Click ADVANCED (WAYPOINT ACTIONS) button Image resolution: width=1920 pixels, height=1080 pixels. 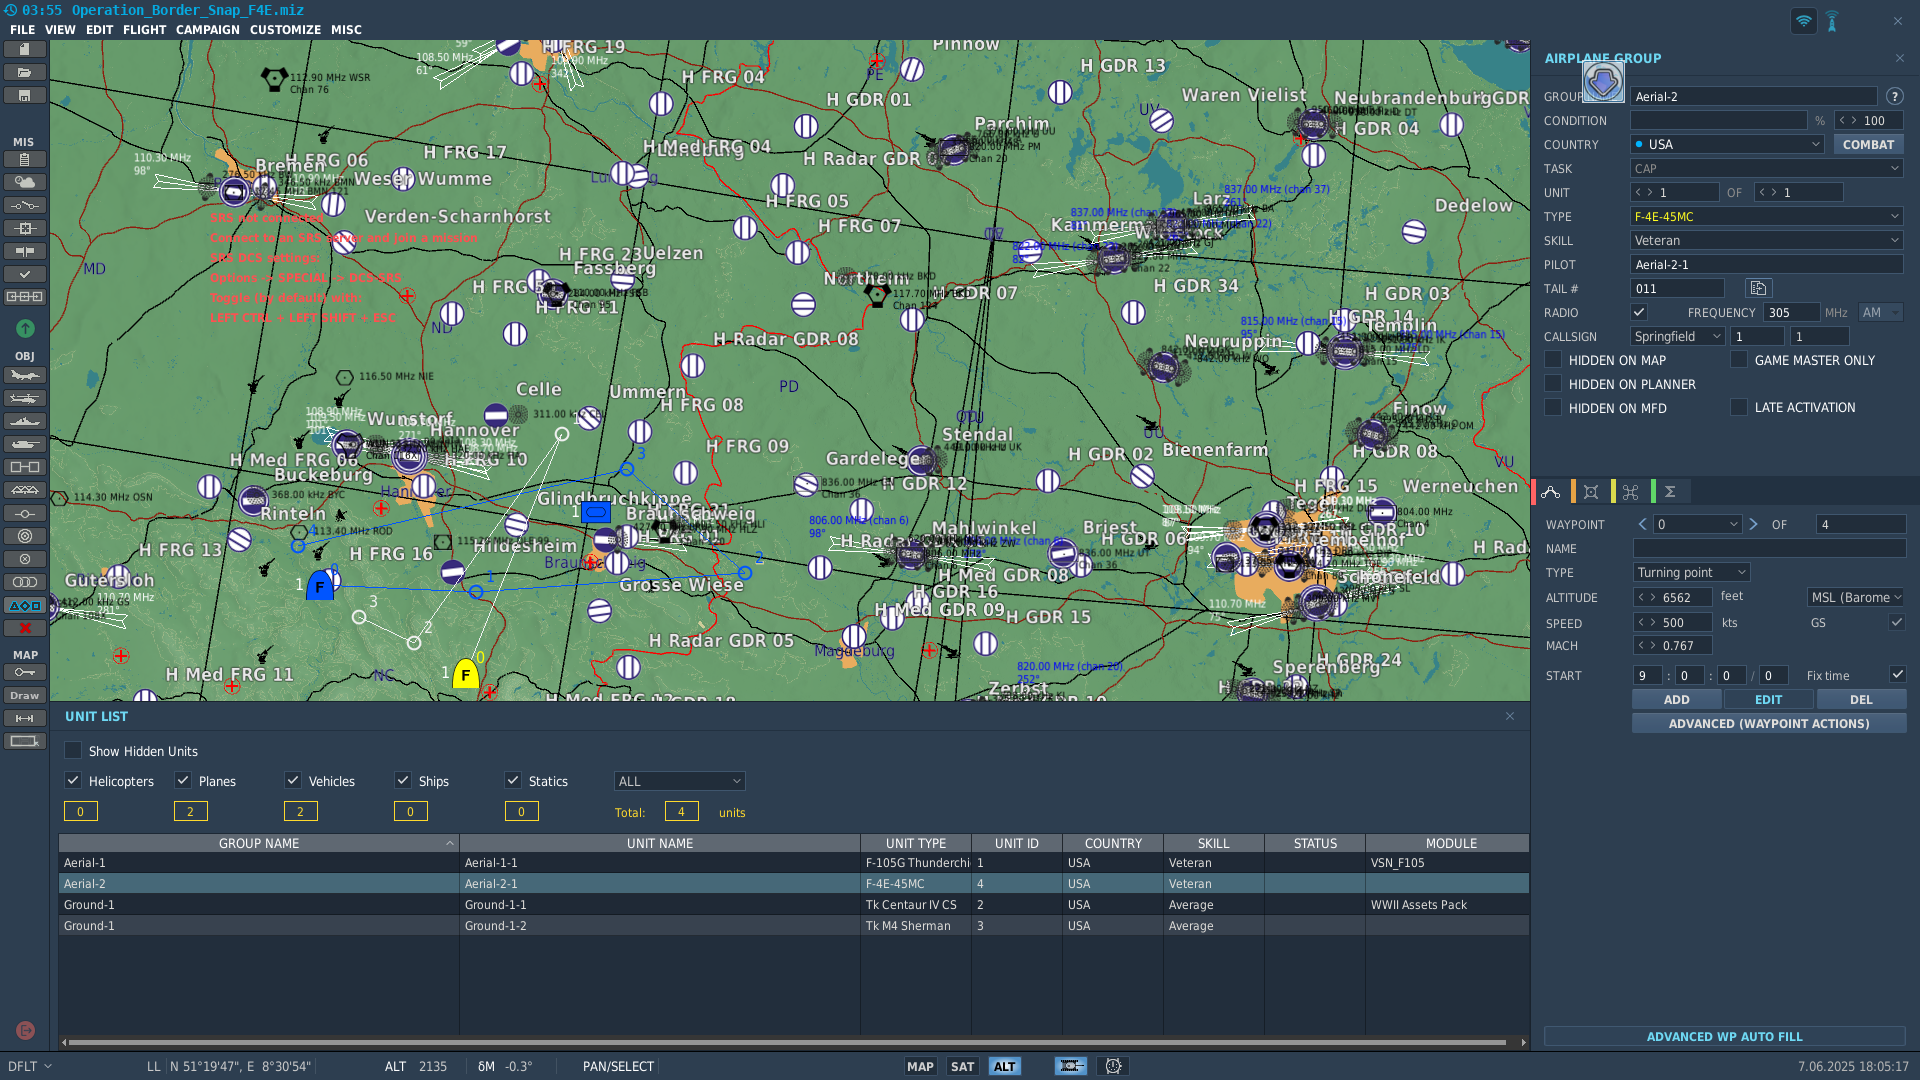click(x=1769, y=723)
